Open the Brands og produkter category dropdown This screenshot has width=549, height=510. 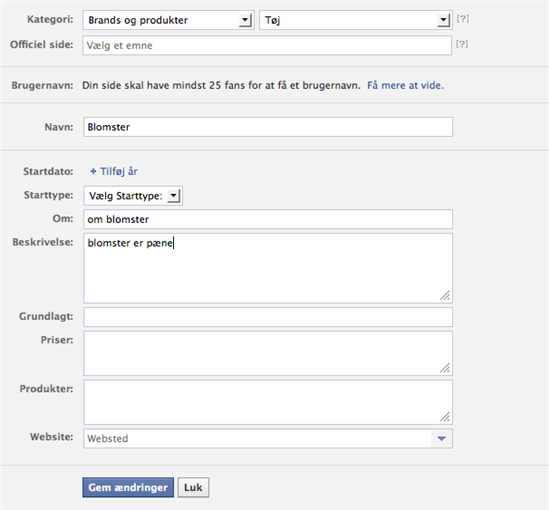tap(168, 20)
